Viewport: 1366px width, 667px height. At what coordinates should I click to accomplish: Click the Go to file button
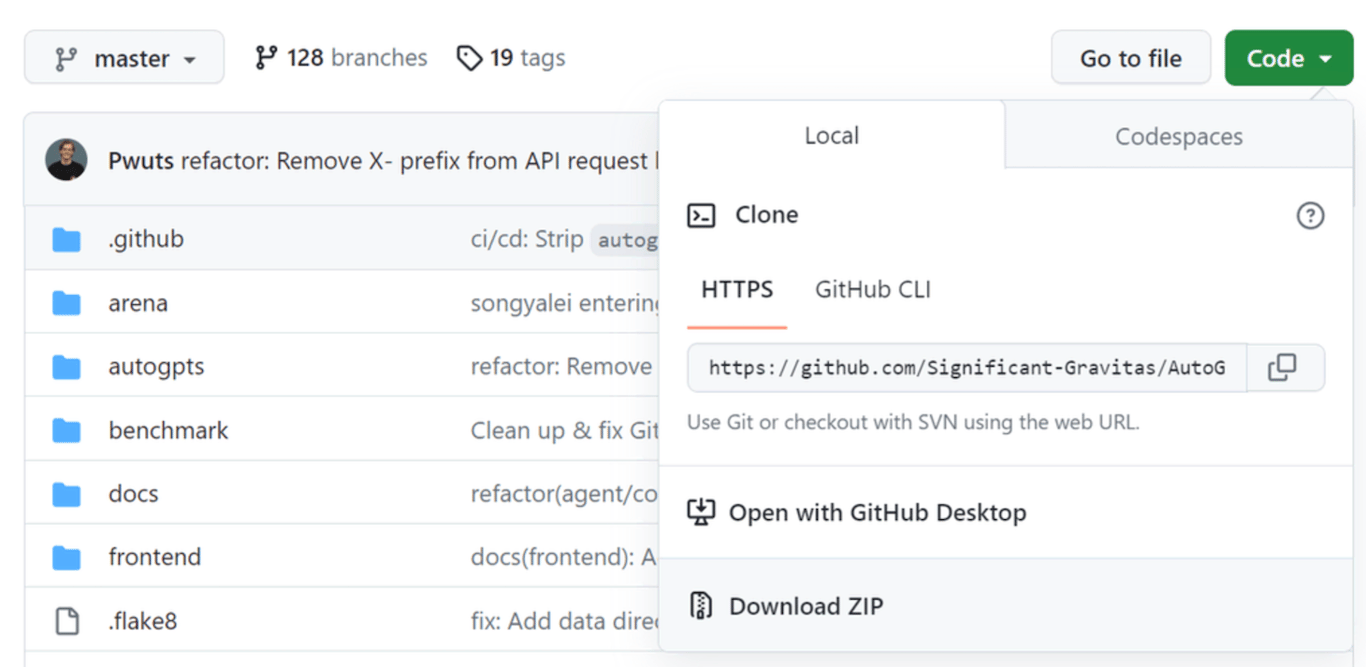coord(1130,57)
